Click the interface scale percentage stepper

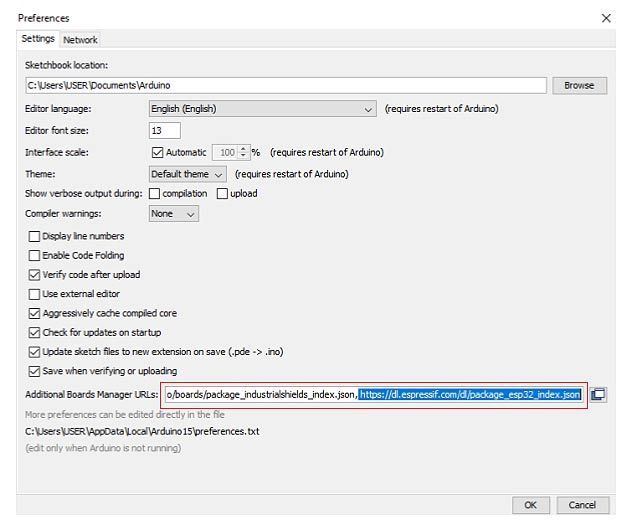pos(243,152)
